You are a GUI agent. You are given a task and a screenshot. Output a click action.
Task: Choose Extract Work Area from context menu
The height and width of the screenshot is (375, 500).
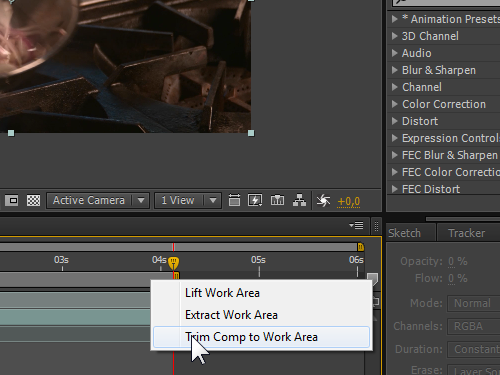(261, 315)
